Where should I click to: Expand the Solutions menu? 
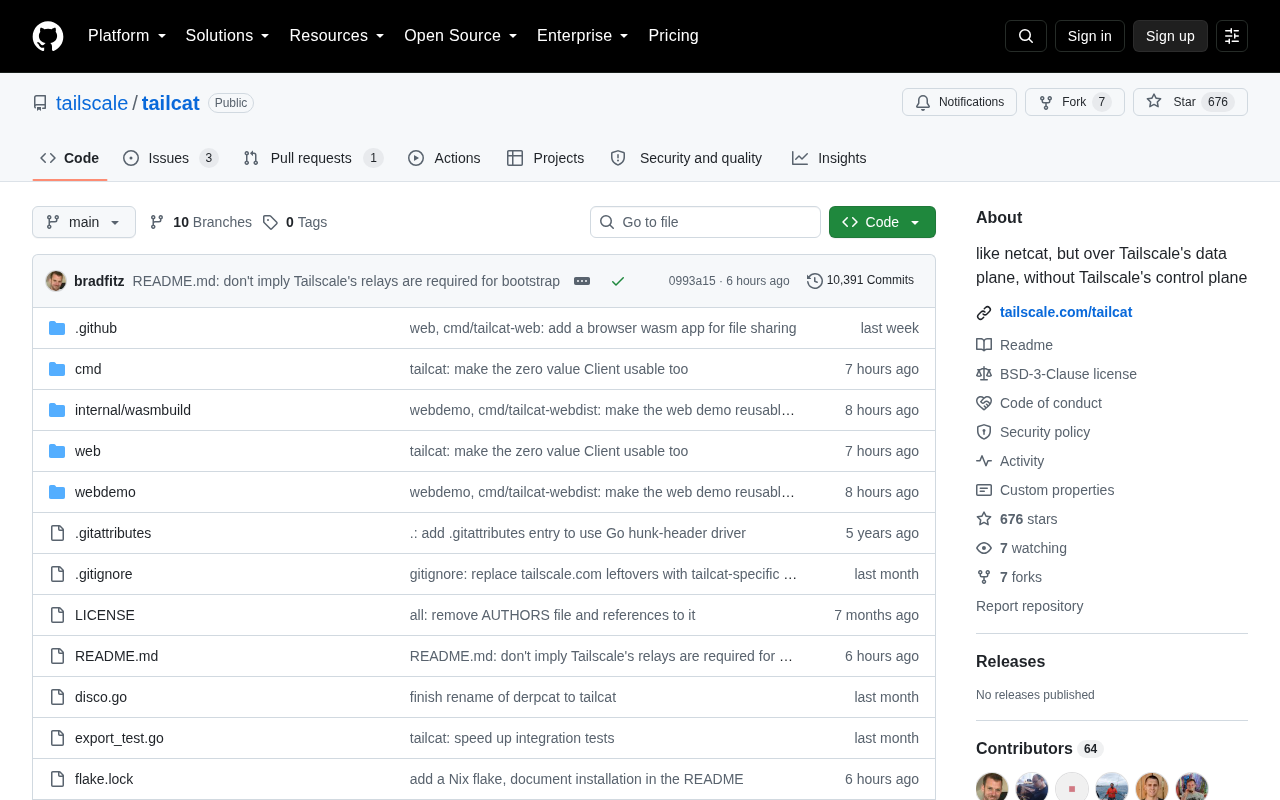coord(228,36)
